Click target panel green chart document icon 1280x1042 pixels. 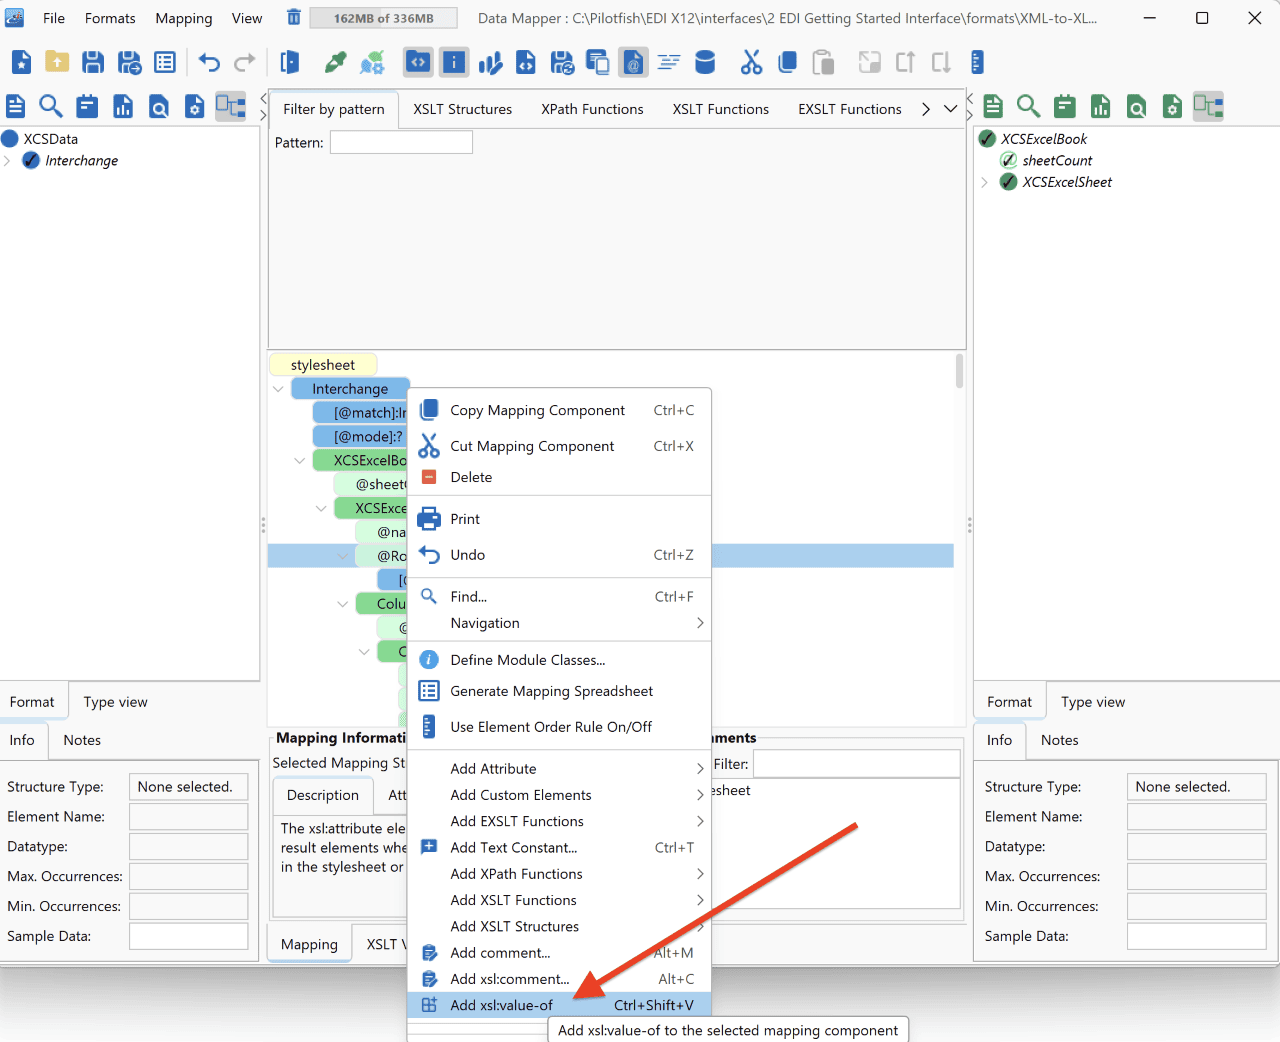pyautogui.click(x=1101, y=106)
